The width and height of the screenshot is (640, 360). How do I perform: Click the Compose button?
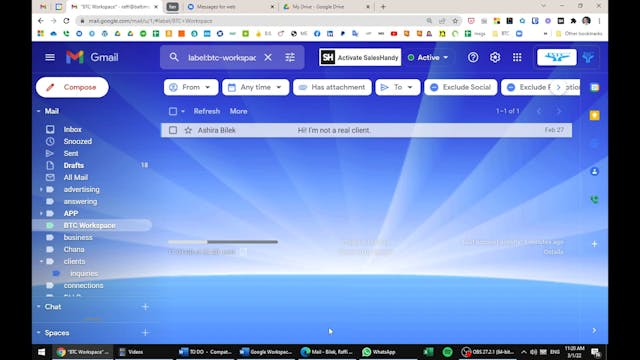click(x=72, y=87)
